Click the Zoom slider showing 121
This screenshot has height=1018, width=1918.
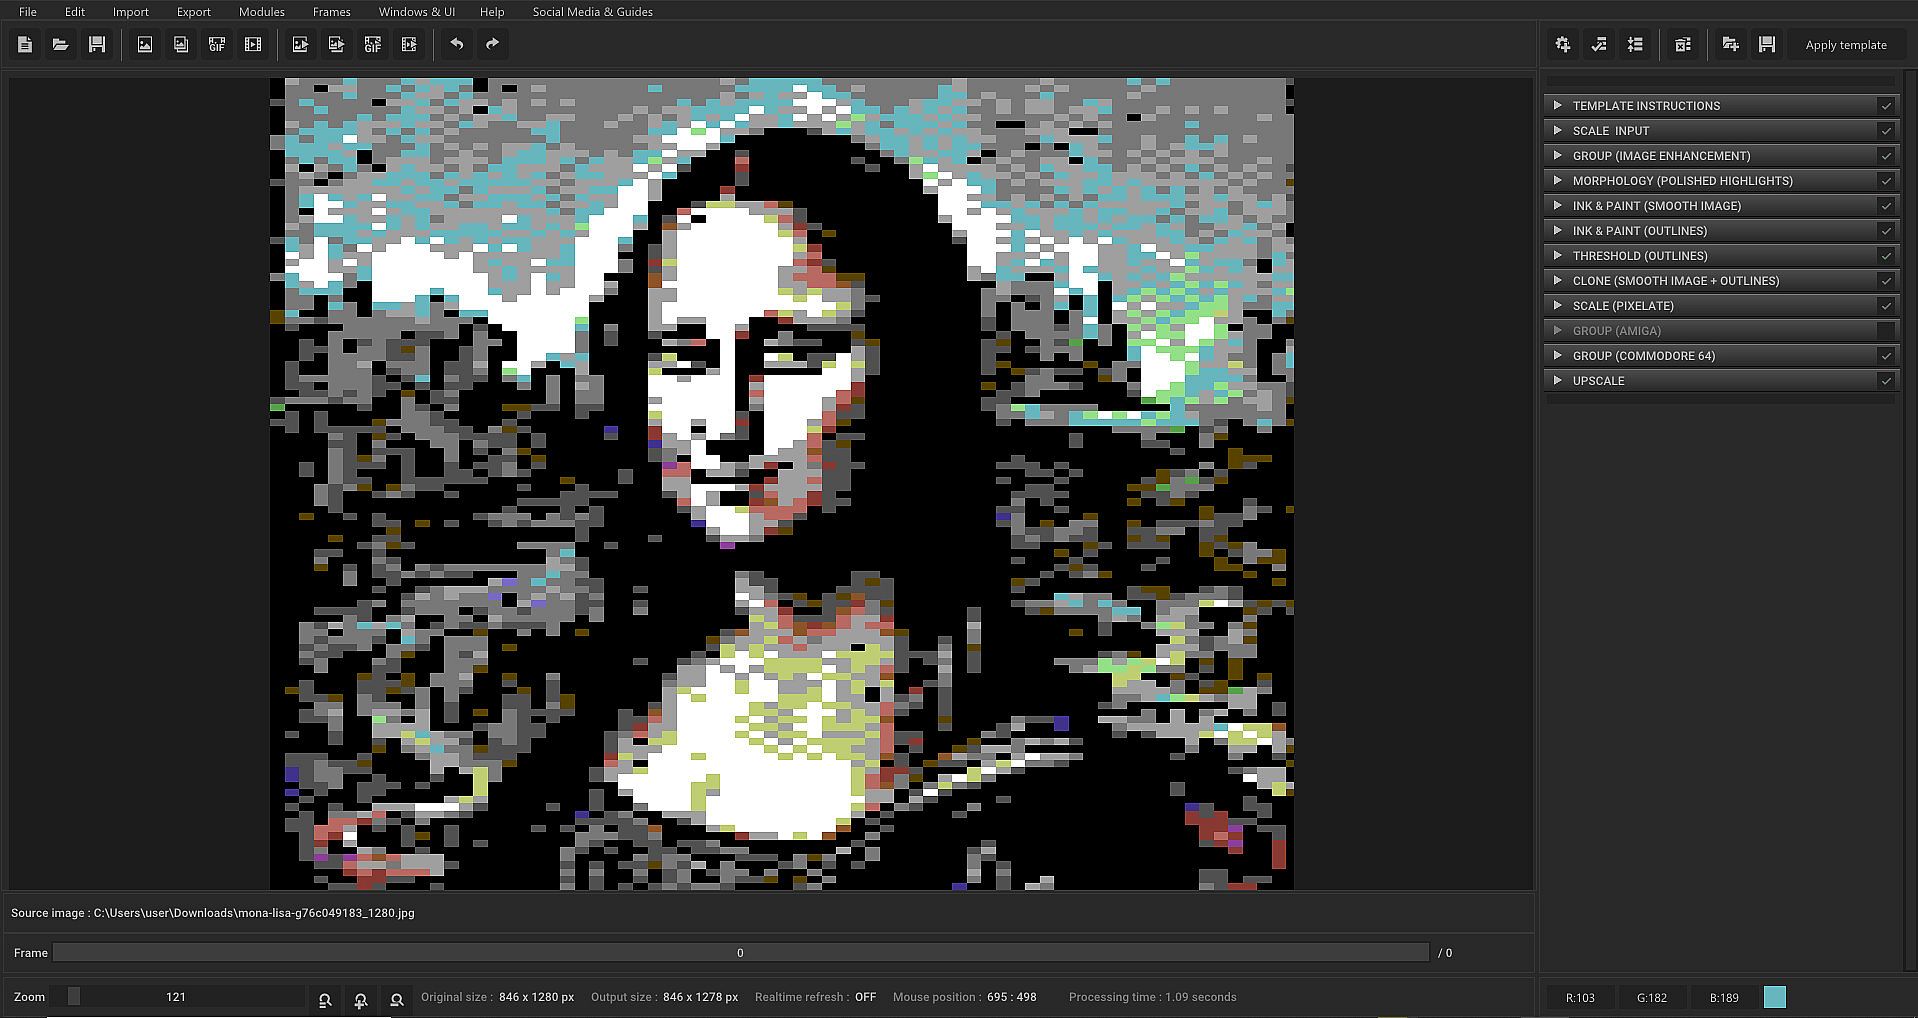[177, 997]
